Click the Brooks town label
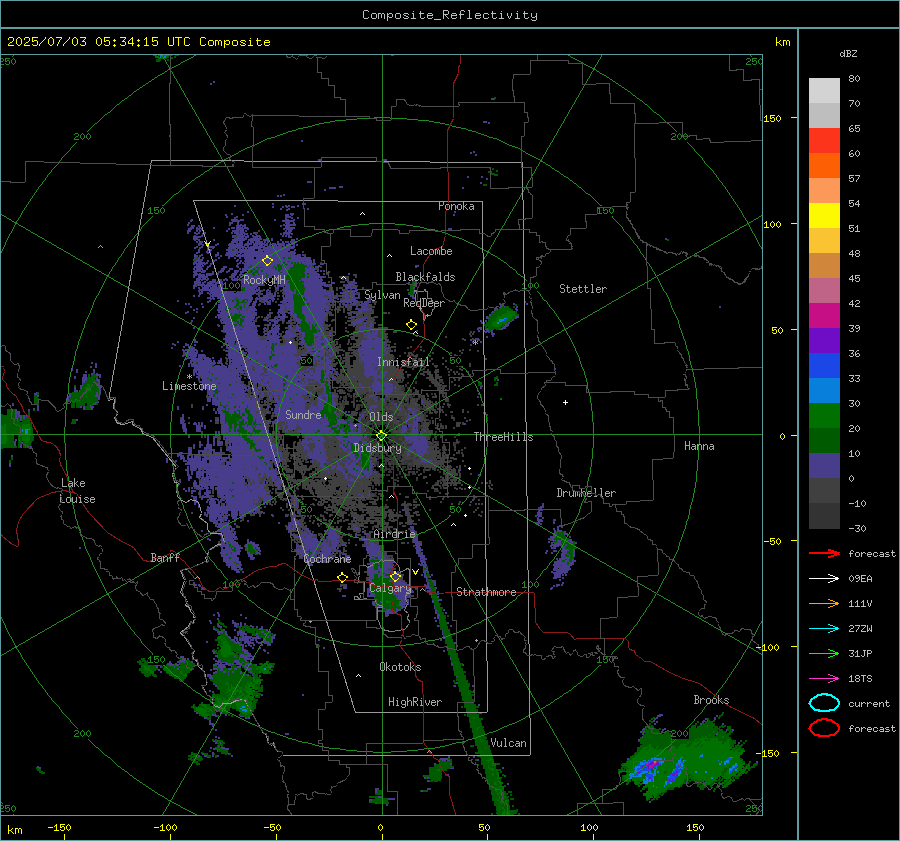The image size is (900, 841). pyautogui.click(x=711, y=700)
